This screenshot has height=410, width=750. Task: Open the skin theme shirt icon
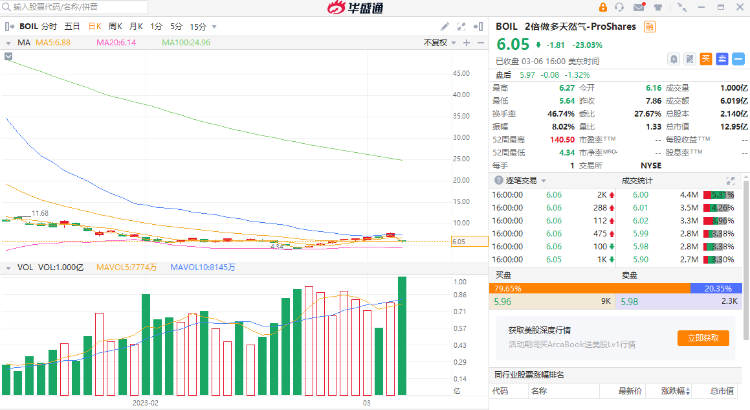[x=658, y=7]
